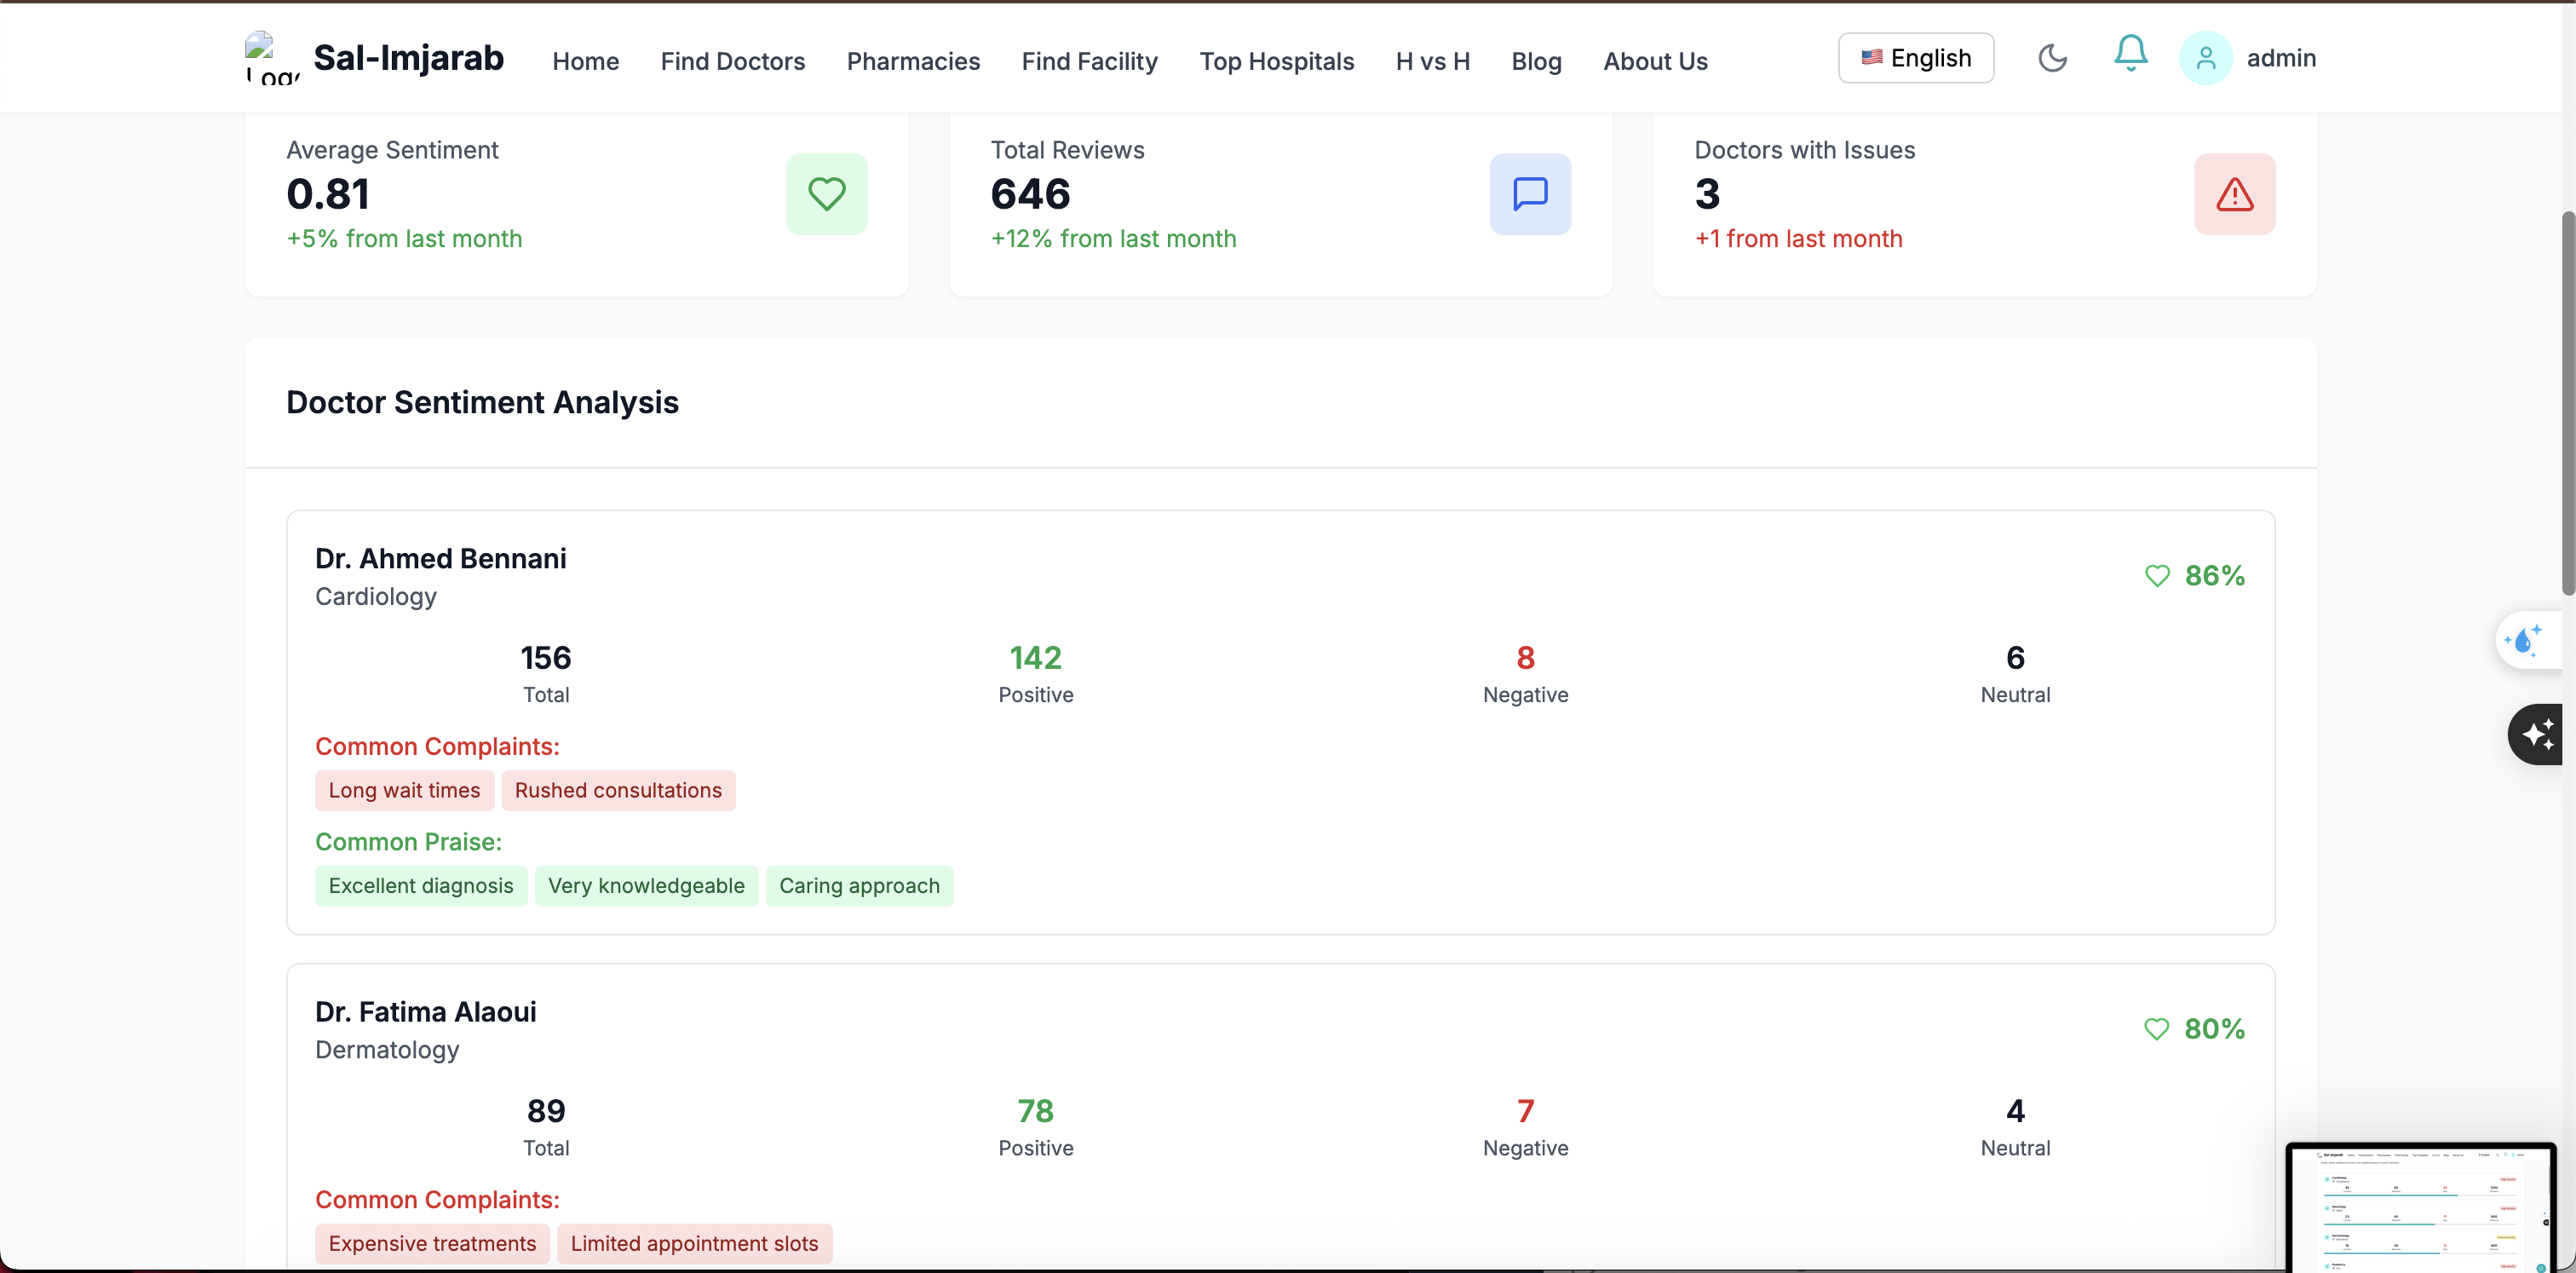Go to Find Doctors page
Image resolution: width=2576 pixels, height=1273 pixels.
pyautogui.click(x=732, y=61)
